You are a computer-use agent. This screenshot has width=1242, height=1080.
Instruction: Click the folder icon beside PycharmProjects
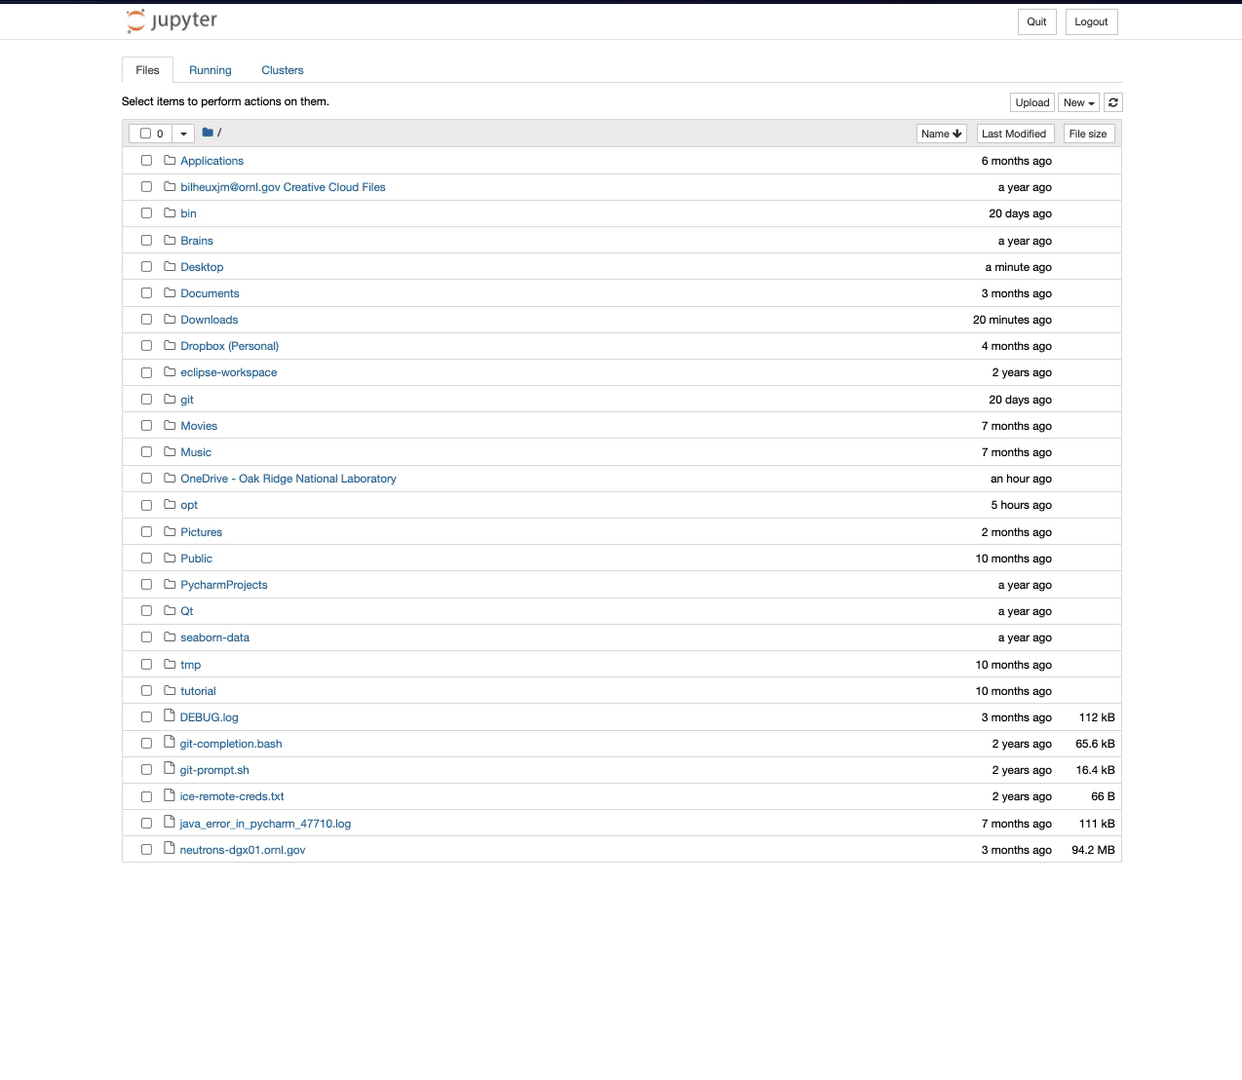point(170,584)
